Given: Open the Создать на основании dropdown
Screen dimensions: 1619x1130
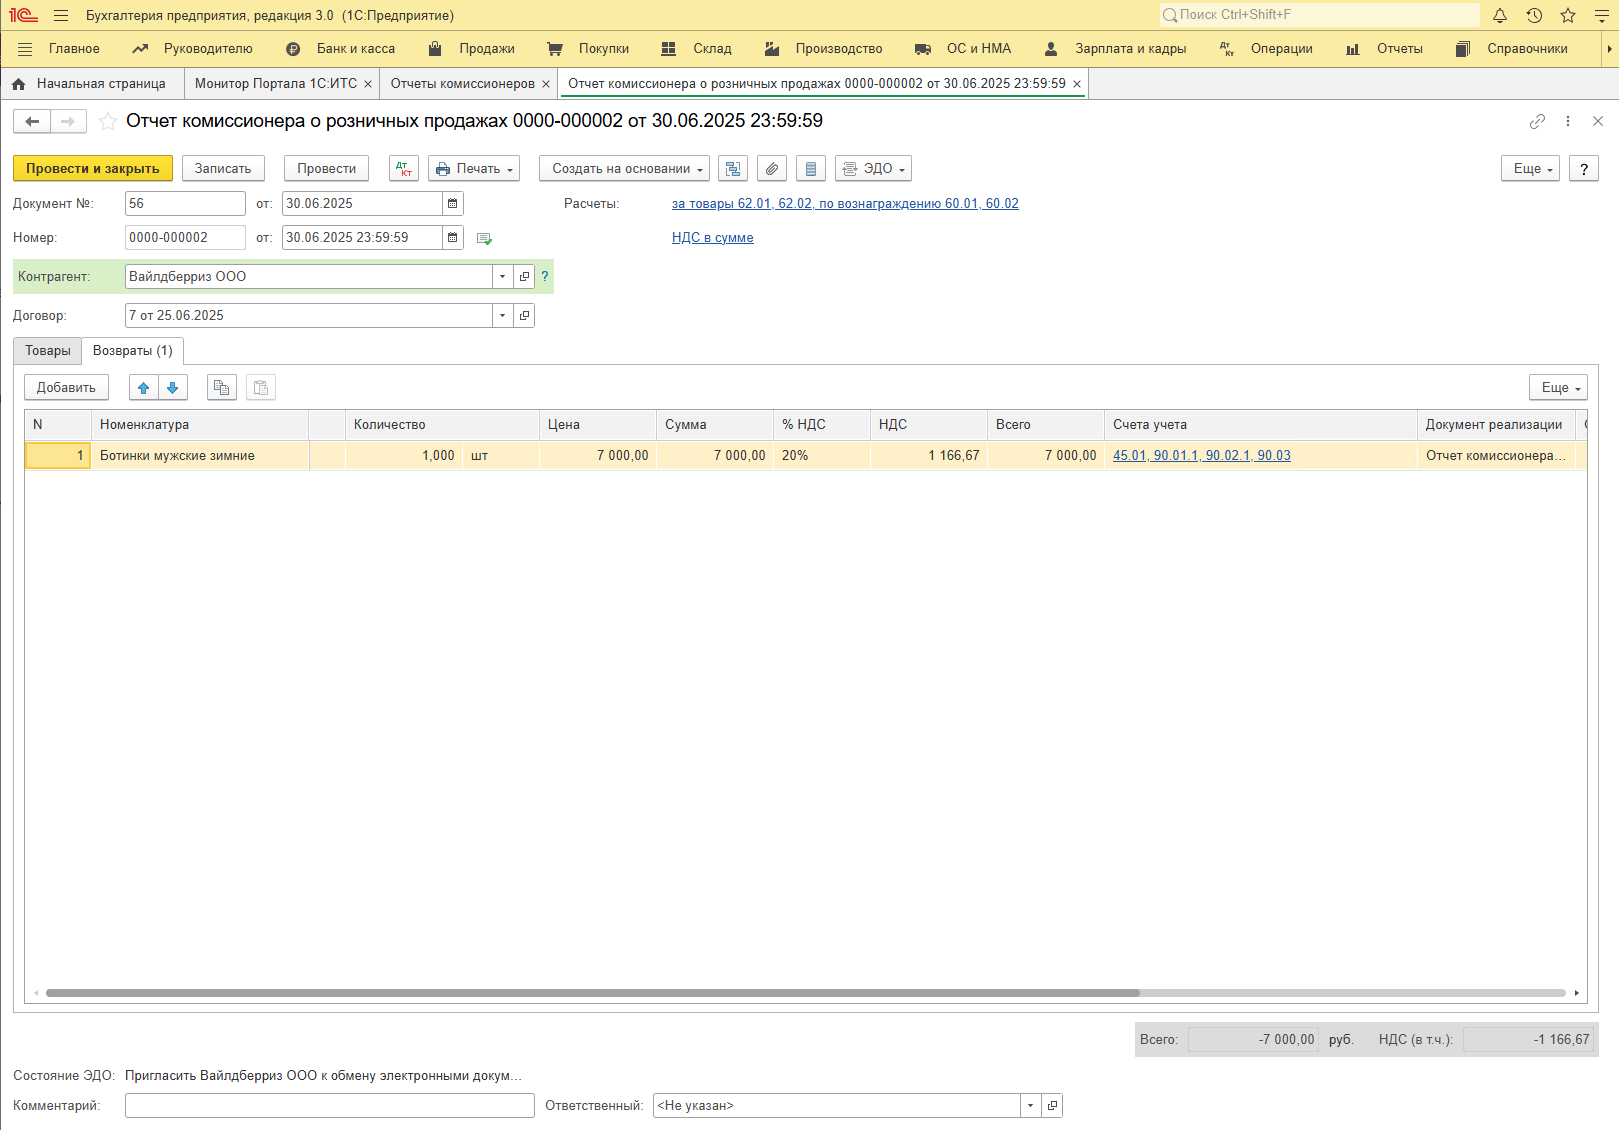Looking at the screenshot, I should (x=624, y=169).
